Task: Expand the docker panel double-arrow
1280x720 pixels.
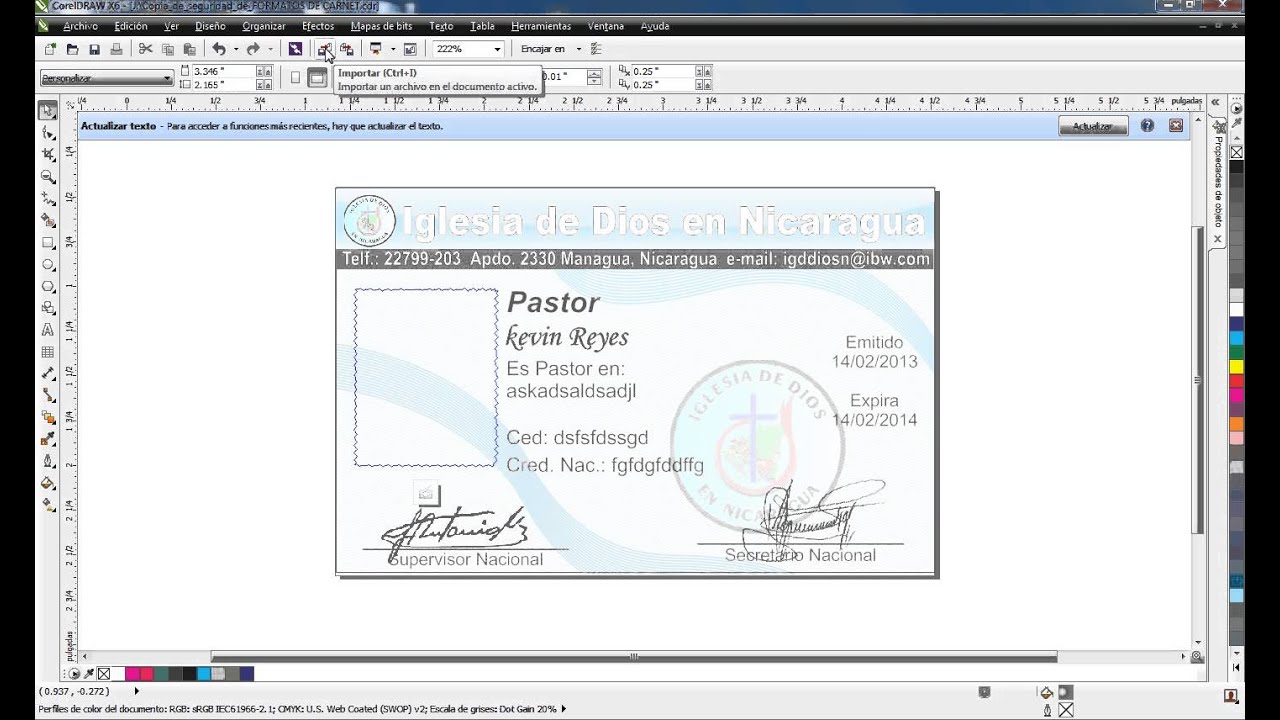Action: point(1216,102)
